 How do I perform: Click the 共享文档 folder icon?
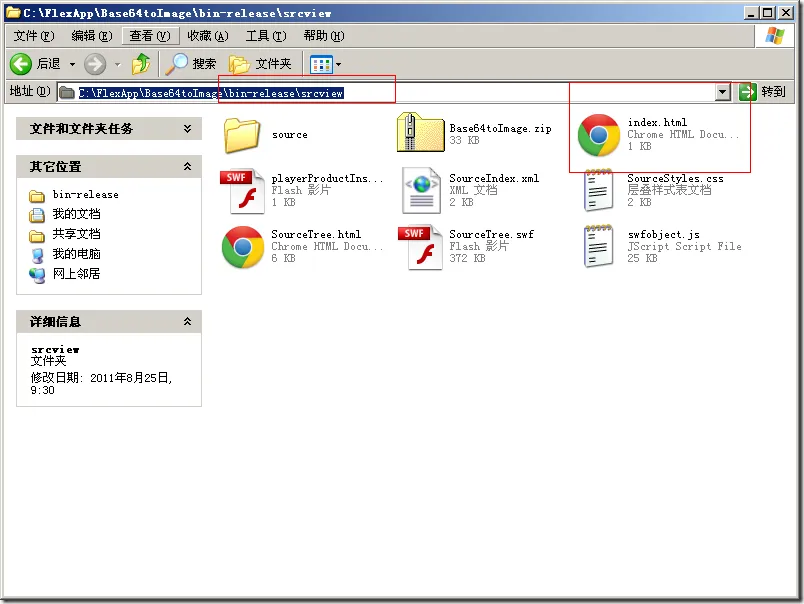click(37, 236)
